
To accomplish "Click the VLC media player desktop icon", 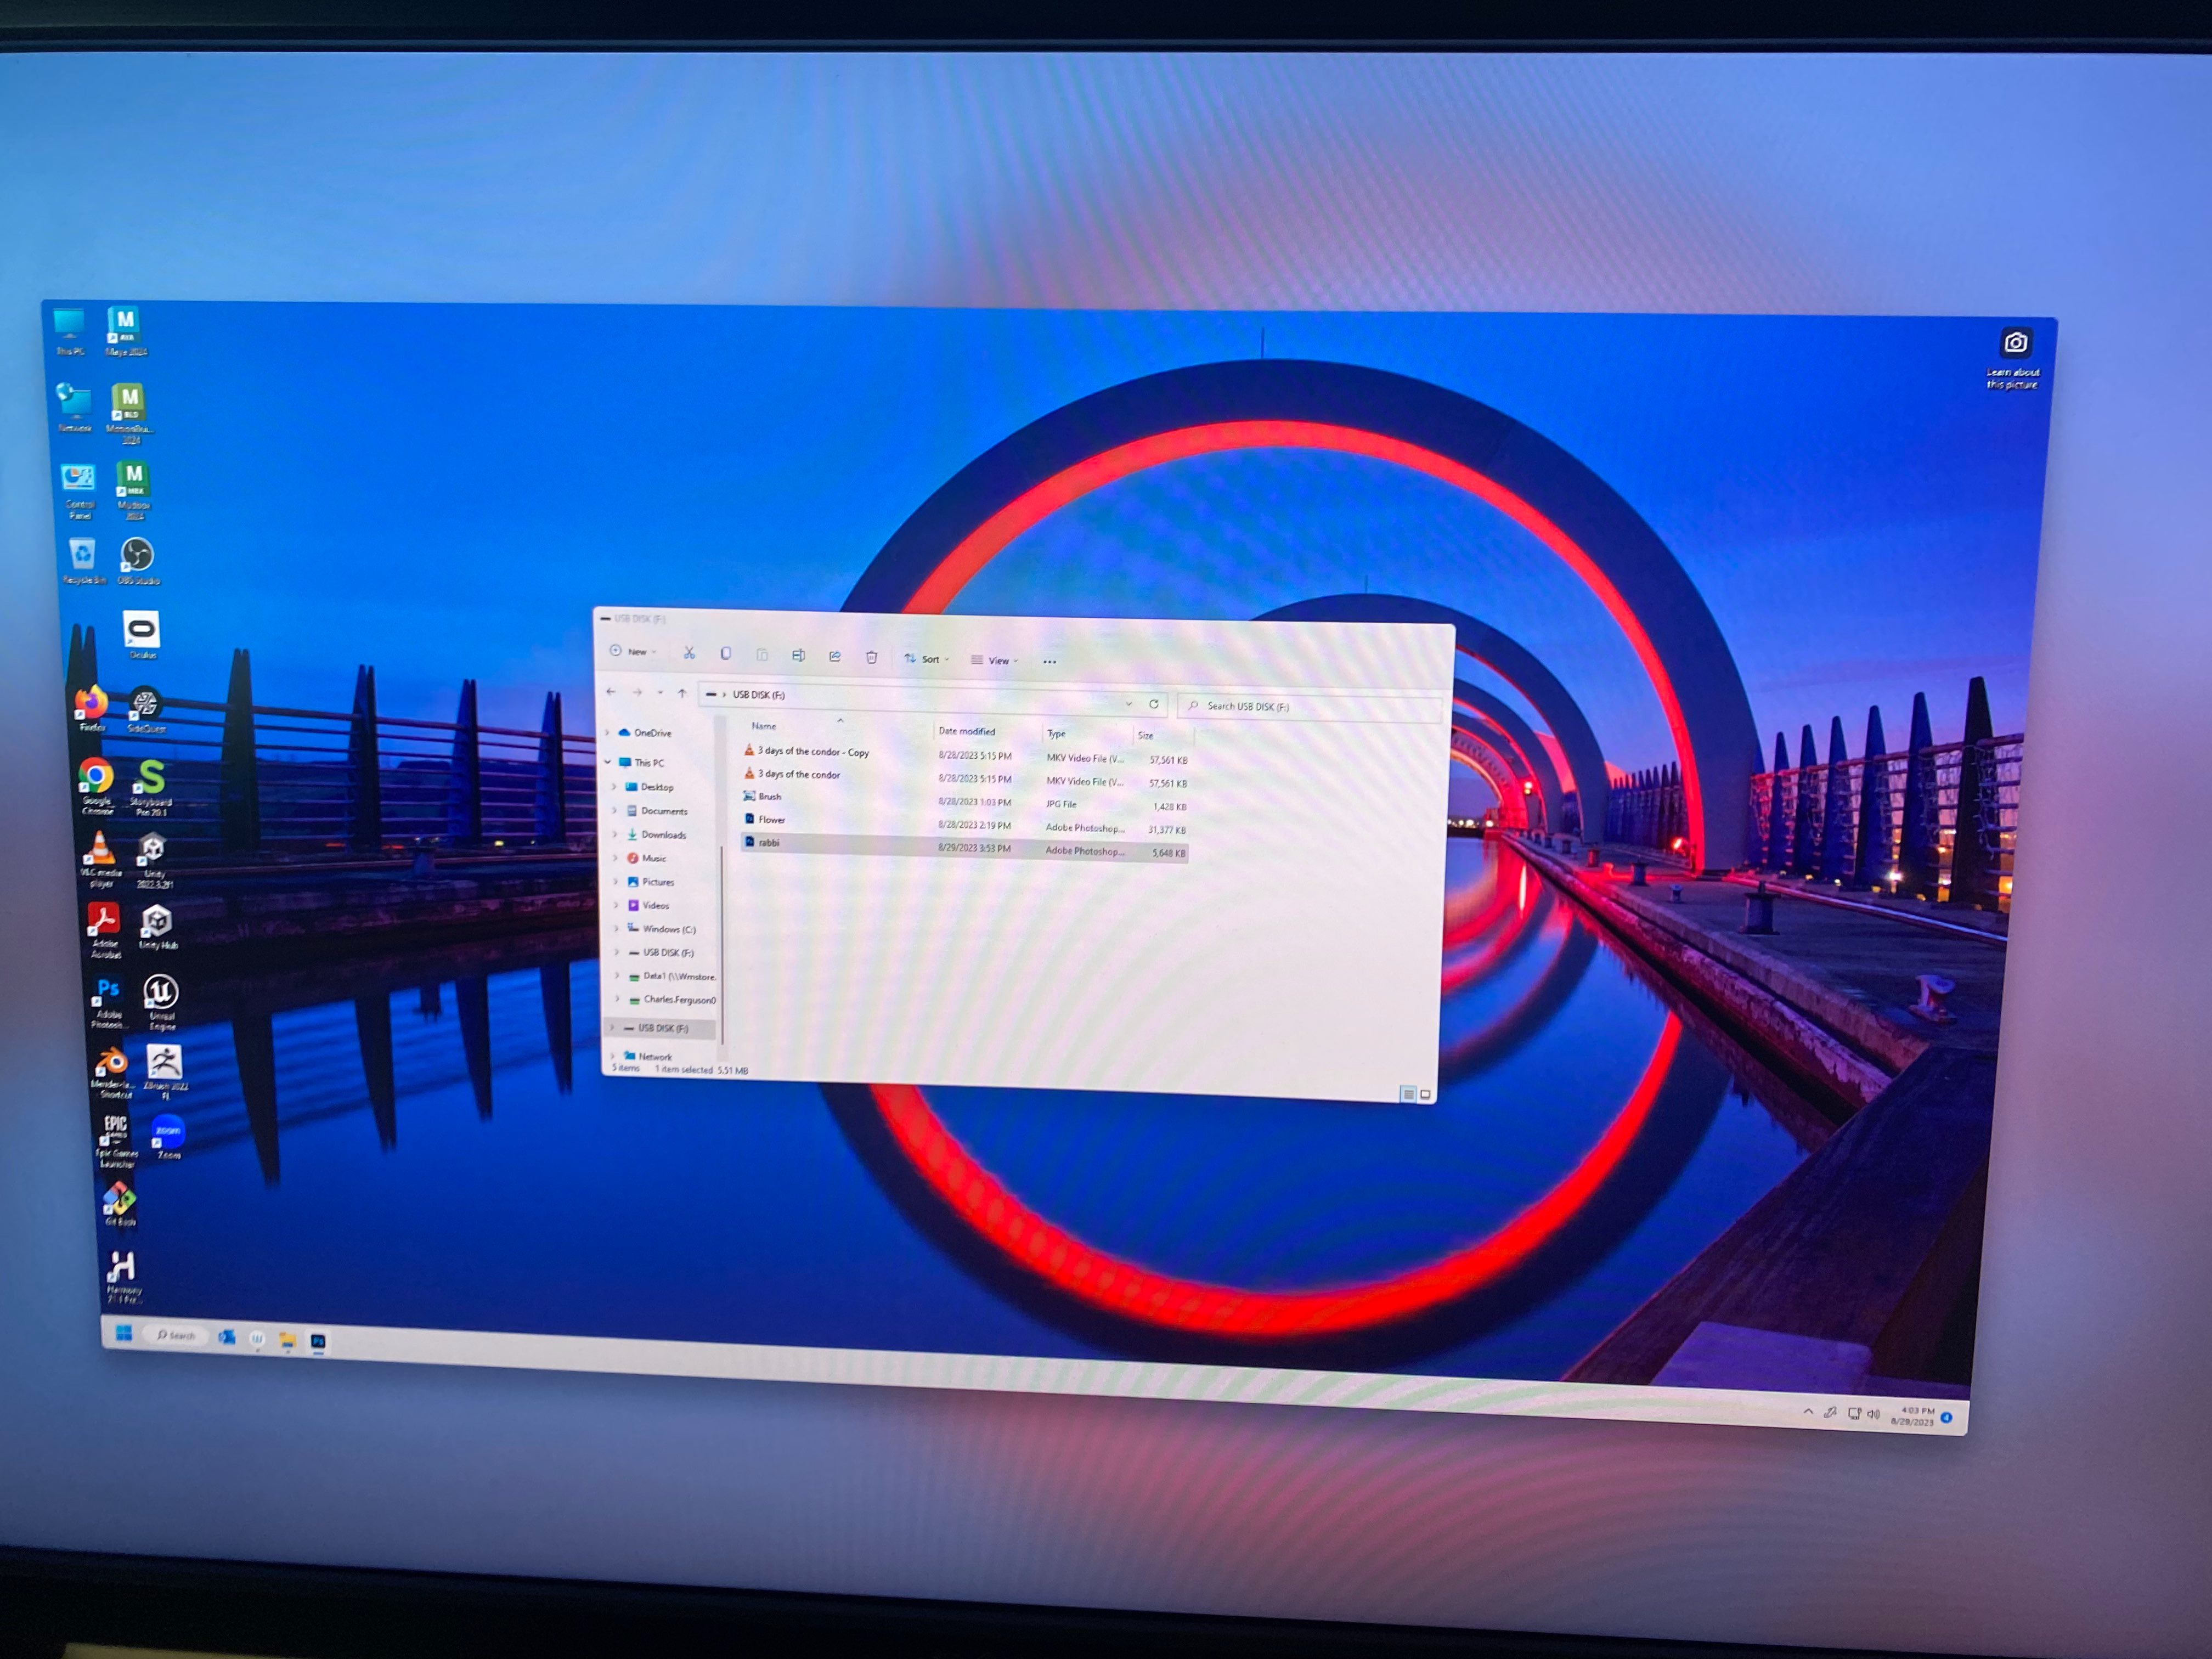I will point(100,859).
